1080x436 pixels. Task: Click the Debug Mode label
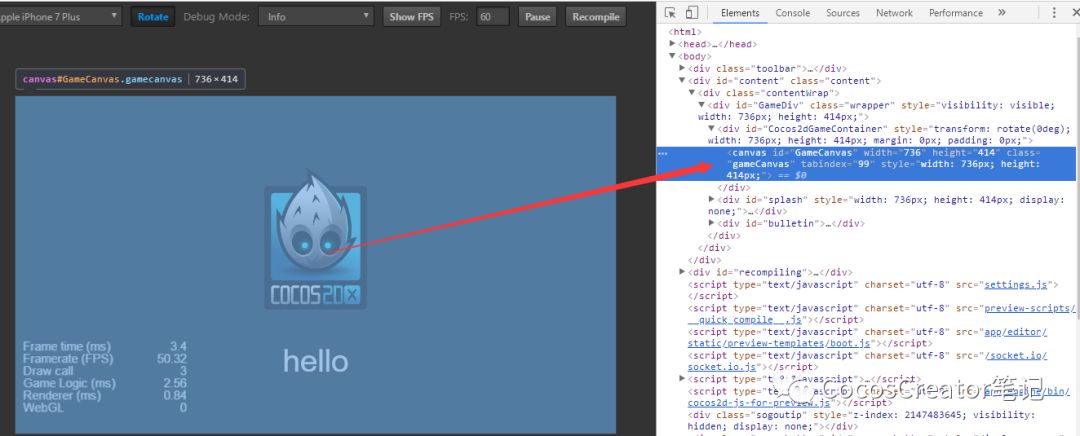pos(216,17)
